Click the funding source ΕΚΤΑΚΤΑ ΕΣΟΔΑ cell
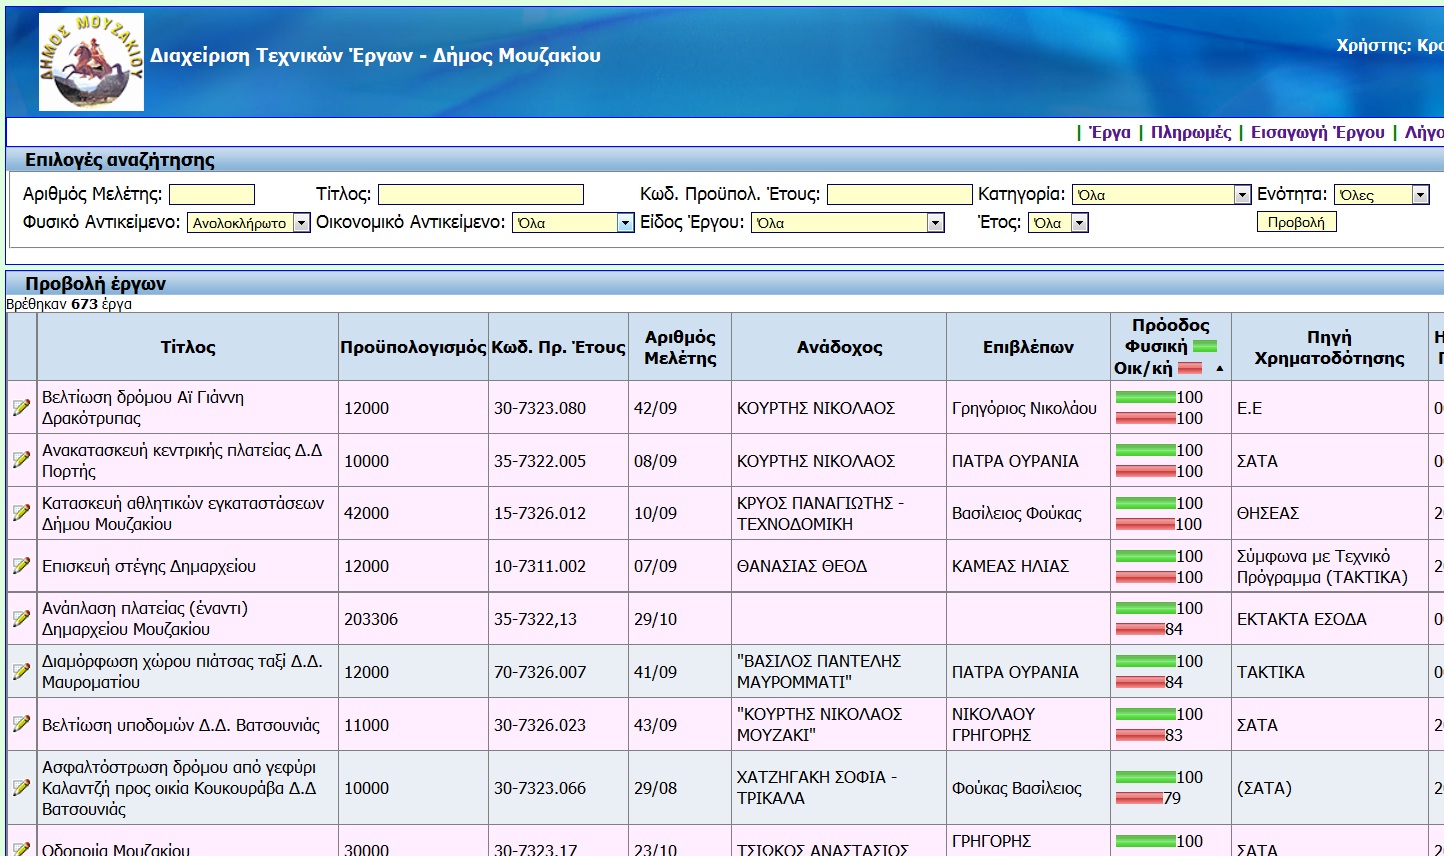Screen dimensions: 1444x856 (x=1330, y=619)
